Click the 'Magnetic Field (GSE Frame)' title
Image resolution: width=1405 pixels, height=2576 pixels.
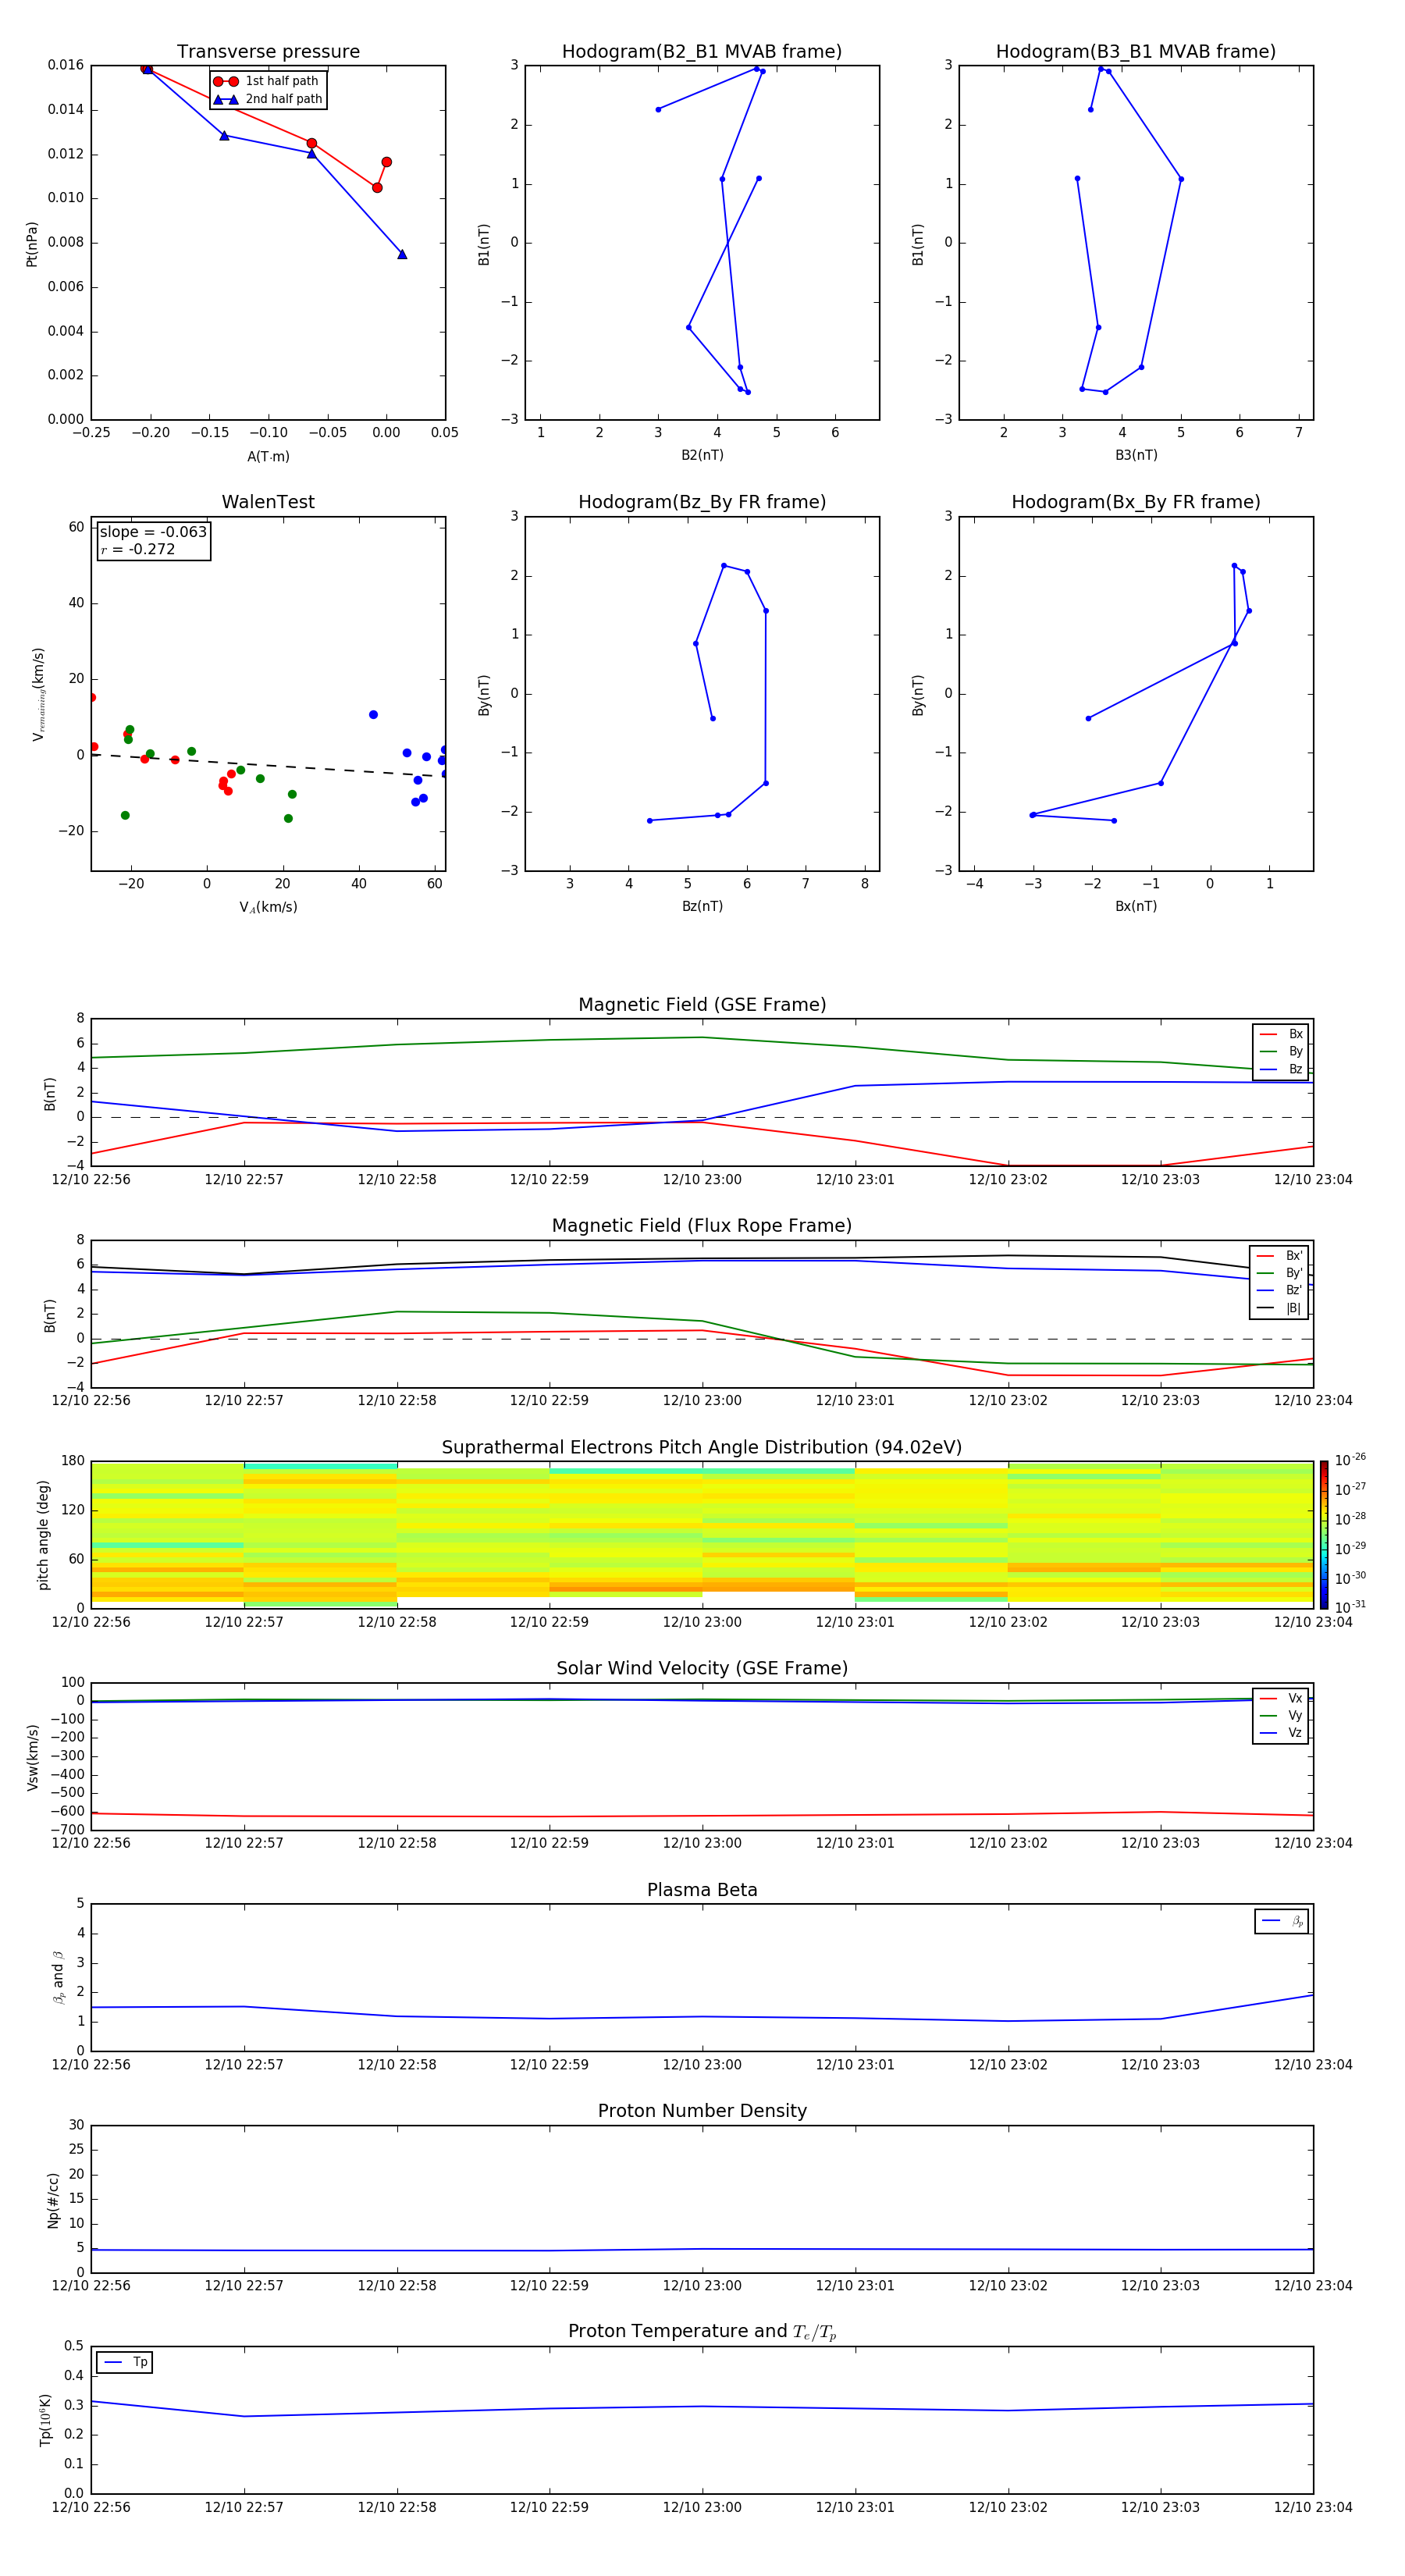tap(702, 1005)
